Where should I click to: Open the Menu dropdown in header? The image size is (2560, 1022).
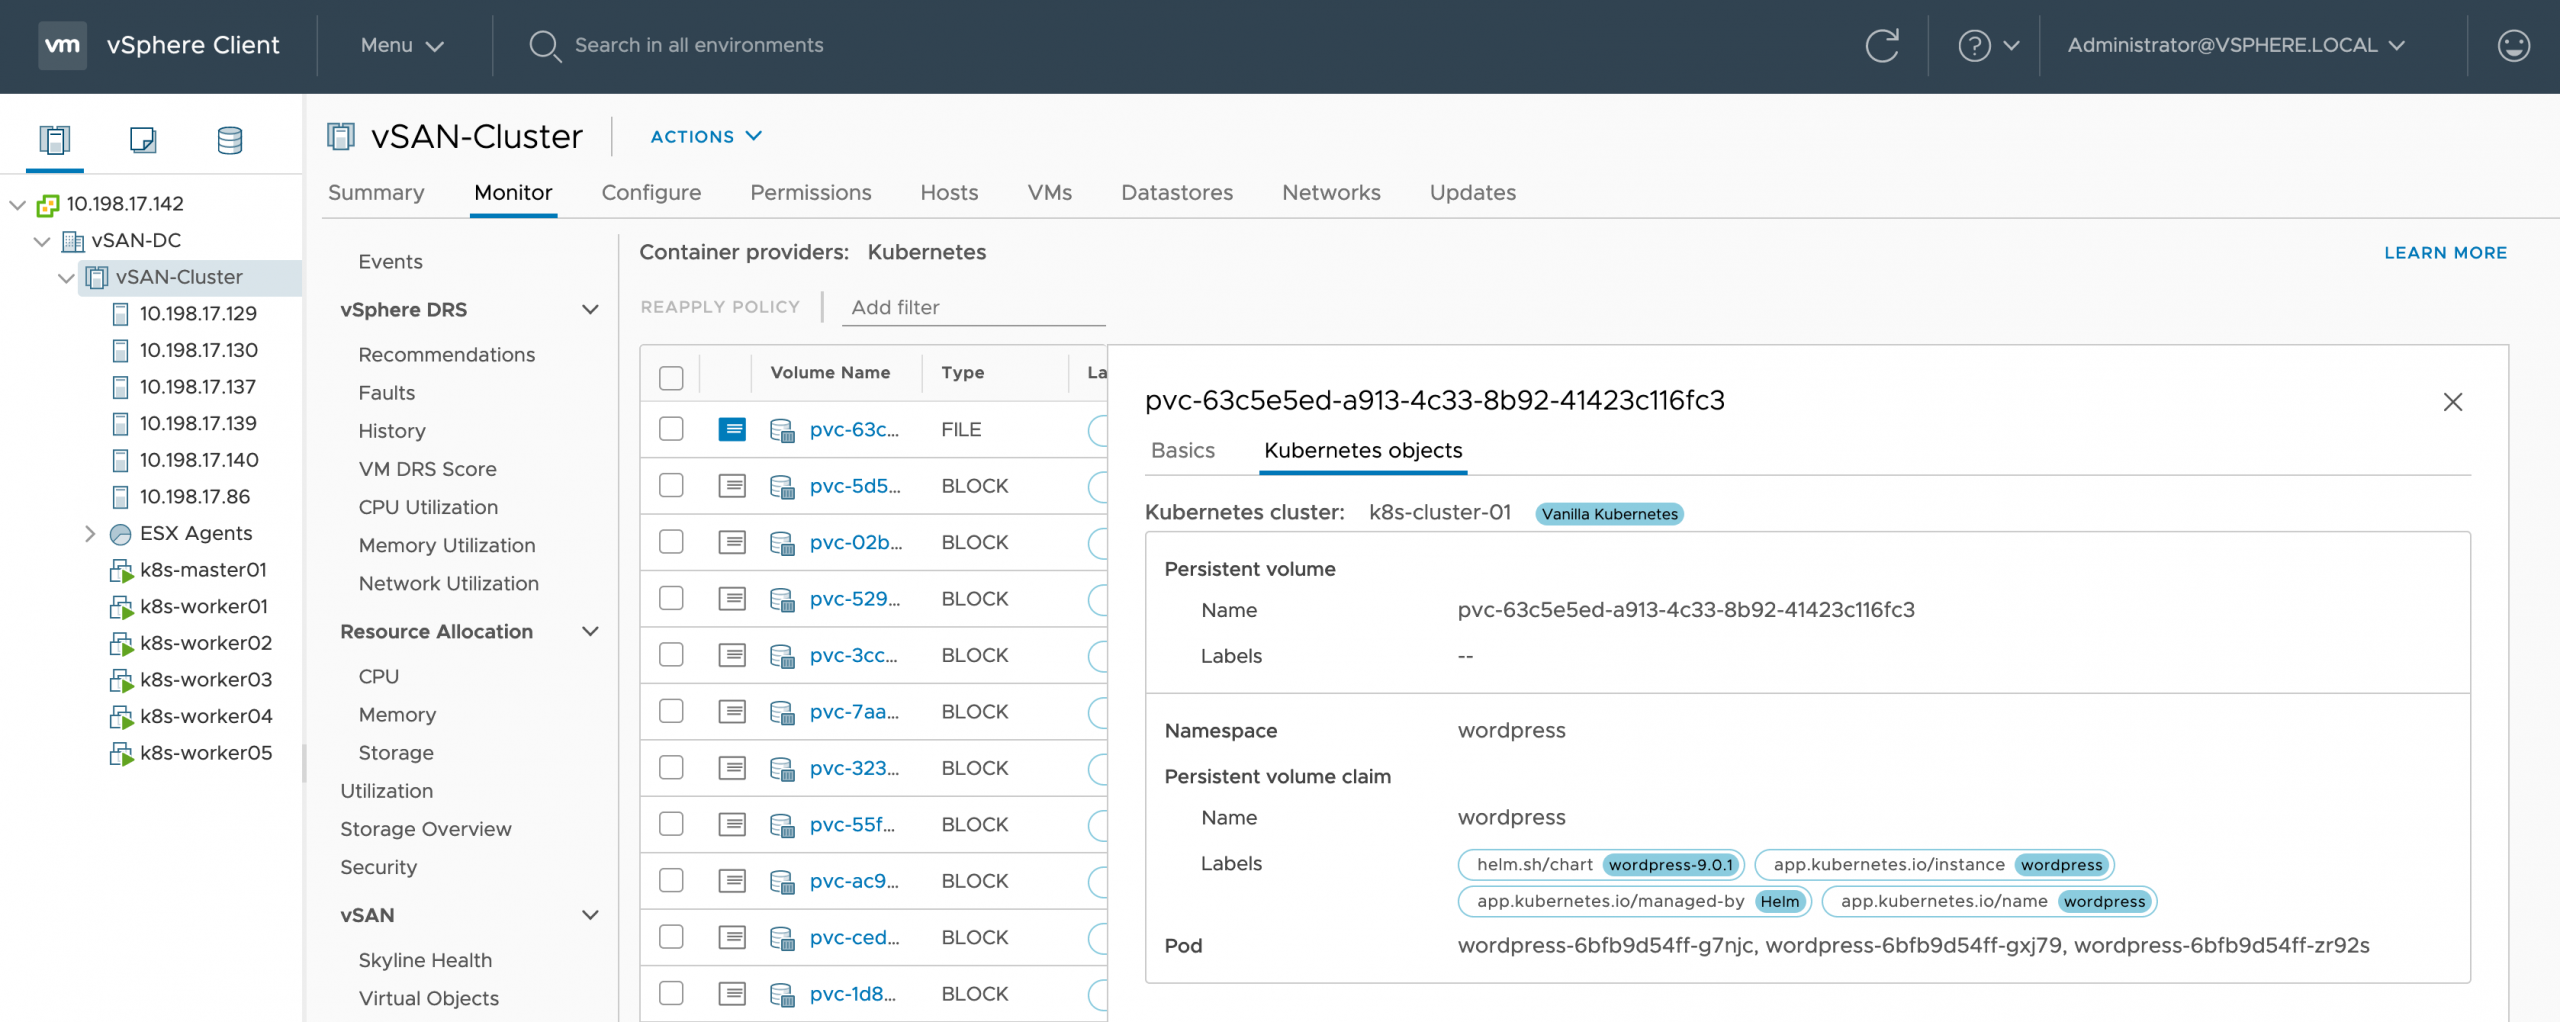pyautogui.click(x=402, y=45)
